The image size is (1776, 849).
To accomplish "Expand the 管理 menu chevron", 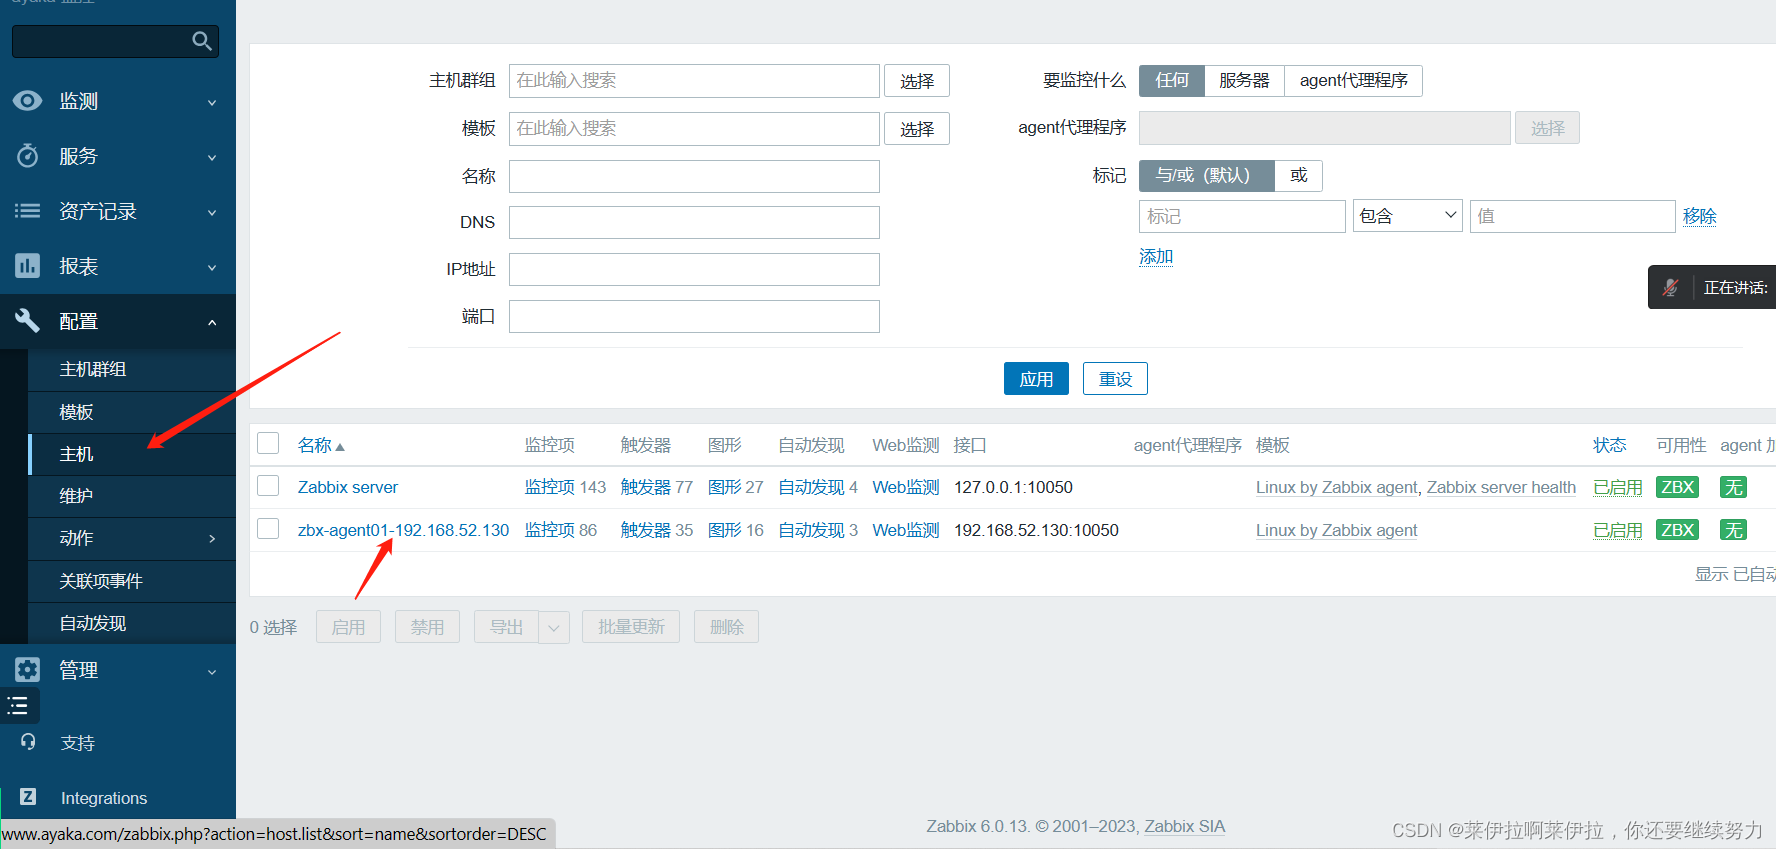I will tap(212, 671).
